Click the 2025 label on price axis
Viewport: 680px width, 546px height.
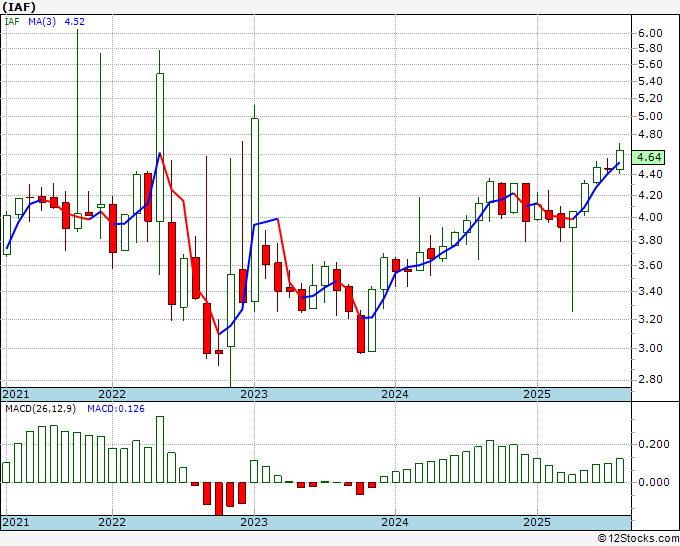pyautogui.click(x=537, y=394)
